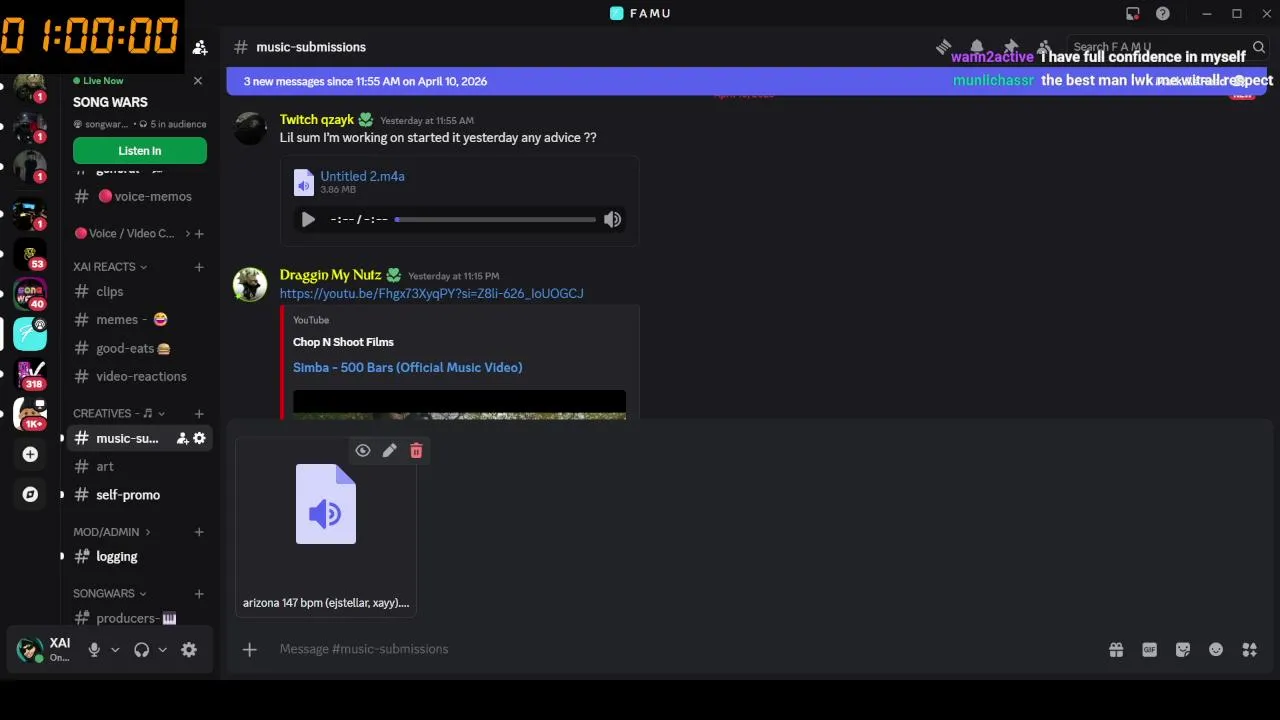Open the gift icon in message bar
1280x720 pixels.
[x=1116, y=650]
